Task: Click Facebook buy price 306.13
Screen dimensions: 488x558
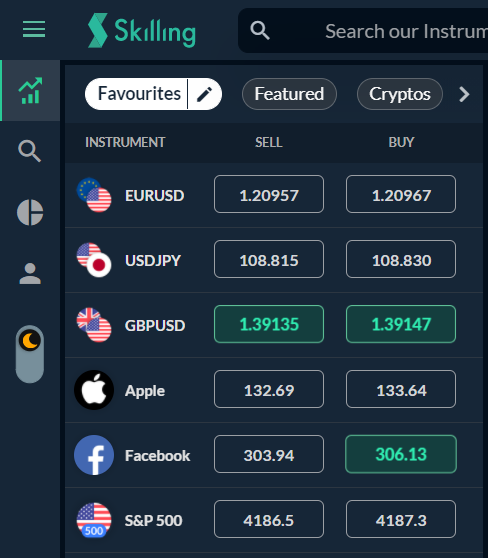Action: pos(401,454)
